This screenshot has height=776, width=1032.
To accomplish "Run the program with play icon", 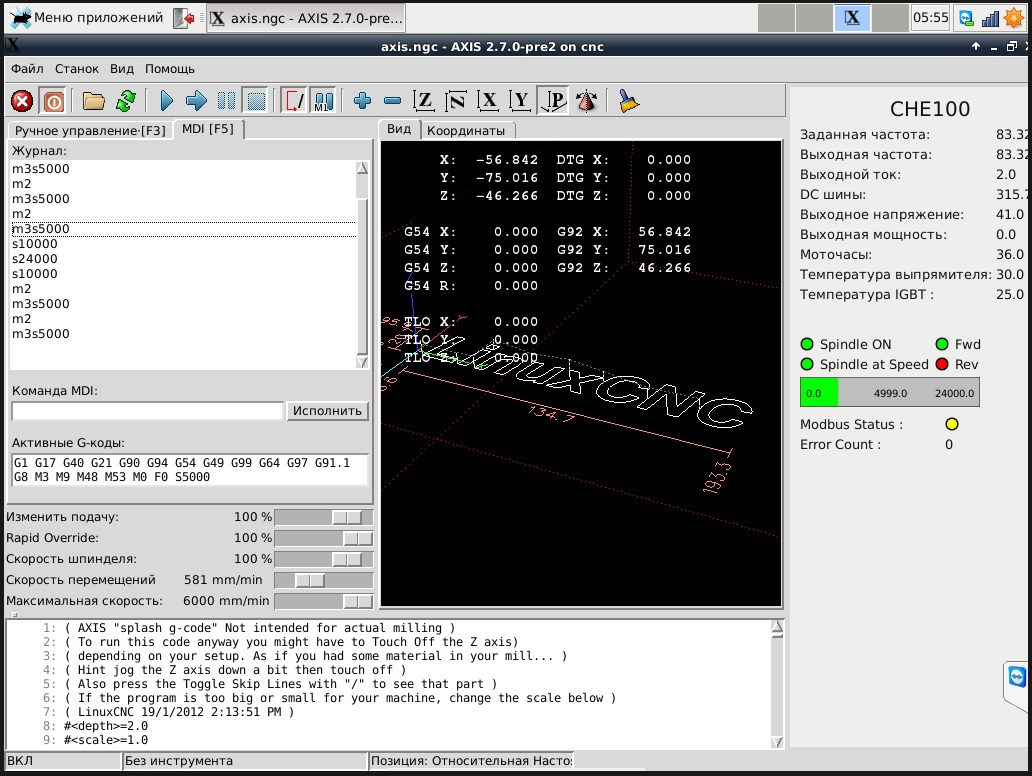I will click(x=167, y=101).
